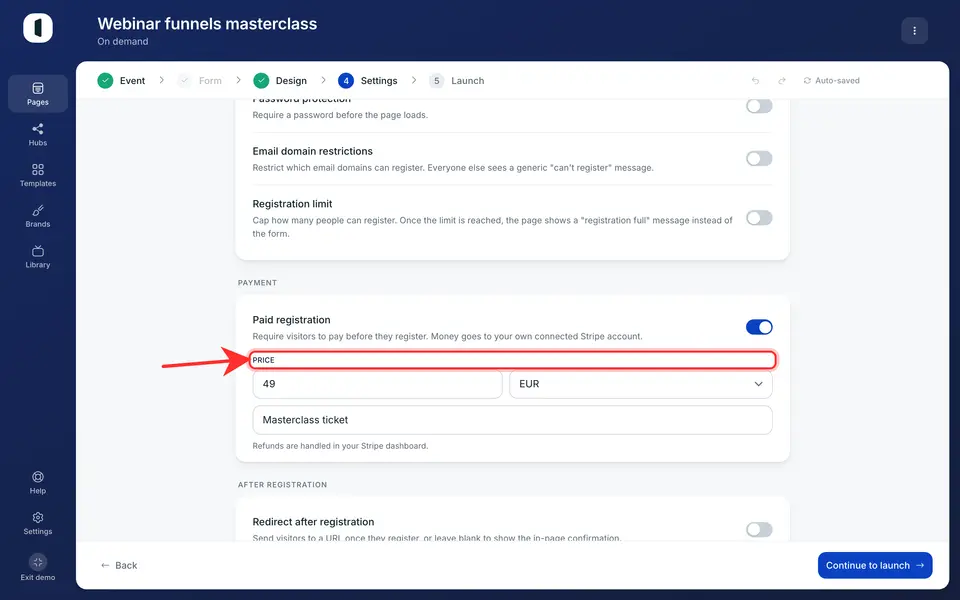
Task: Click Continue to launch button
Action: 875,566
